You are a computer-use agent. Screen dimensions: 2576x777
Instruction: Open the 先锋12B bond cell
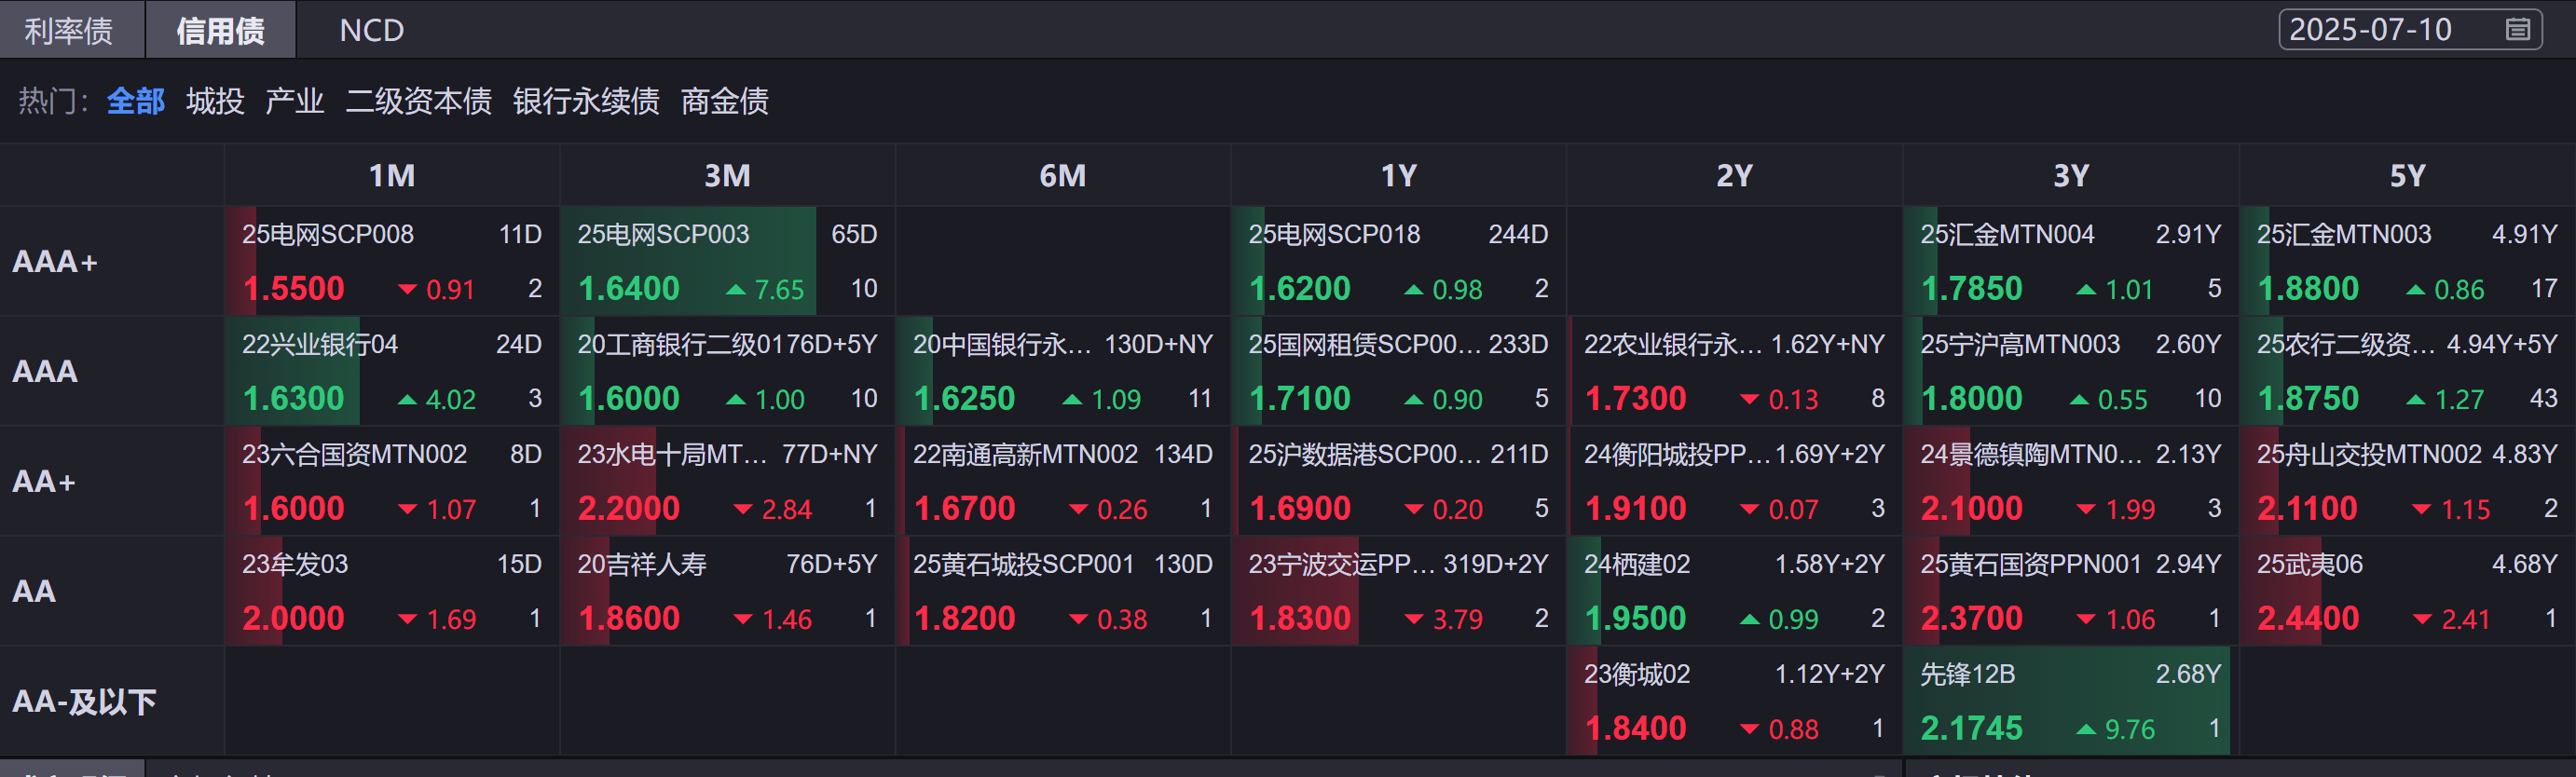(x=2070, y=701)
